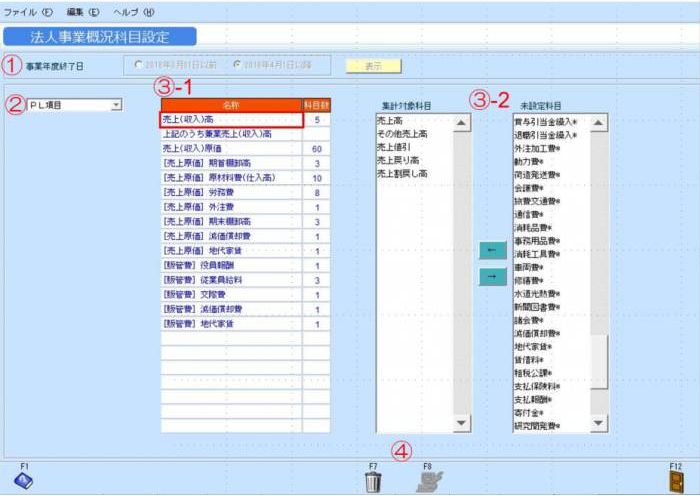Select 寄付金 in 未設定科目 list
This screenshot has height=496, width=700.
click(x=529, y=413)
